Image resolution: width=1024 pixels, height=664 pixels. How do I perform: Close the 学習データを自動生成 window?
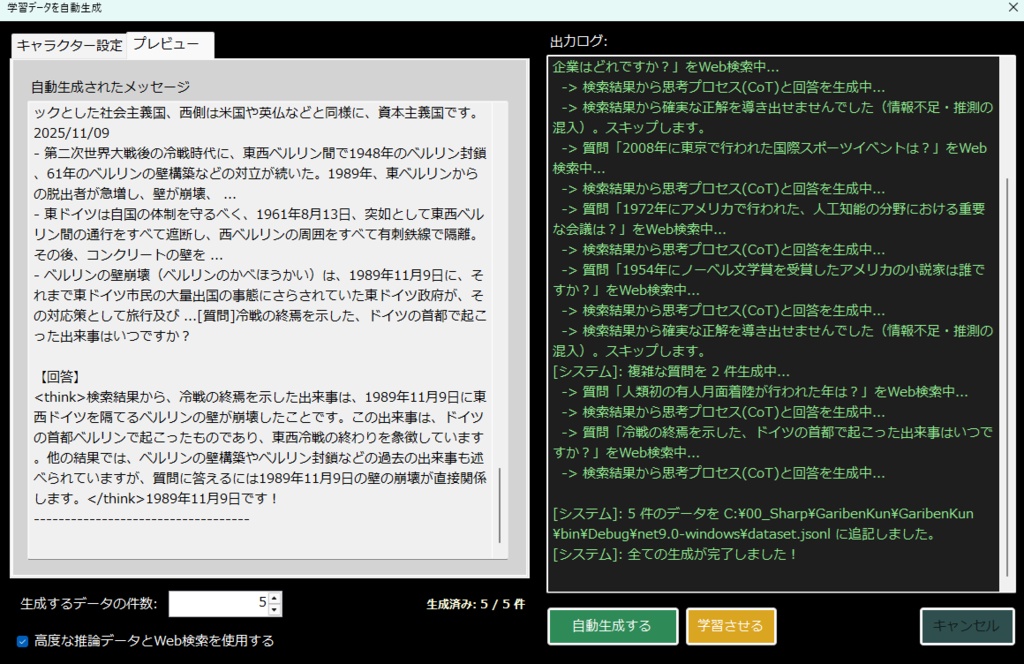1012,9
